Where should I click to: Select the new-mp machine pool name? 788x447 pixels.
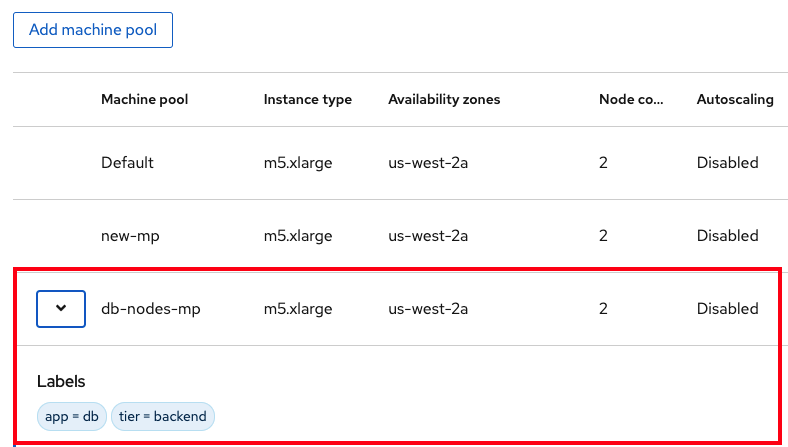(131, 236)
